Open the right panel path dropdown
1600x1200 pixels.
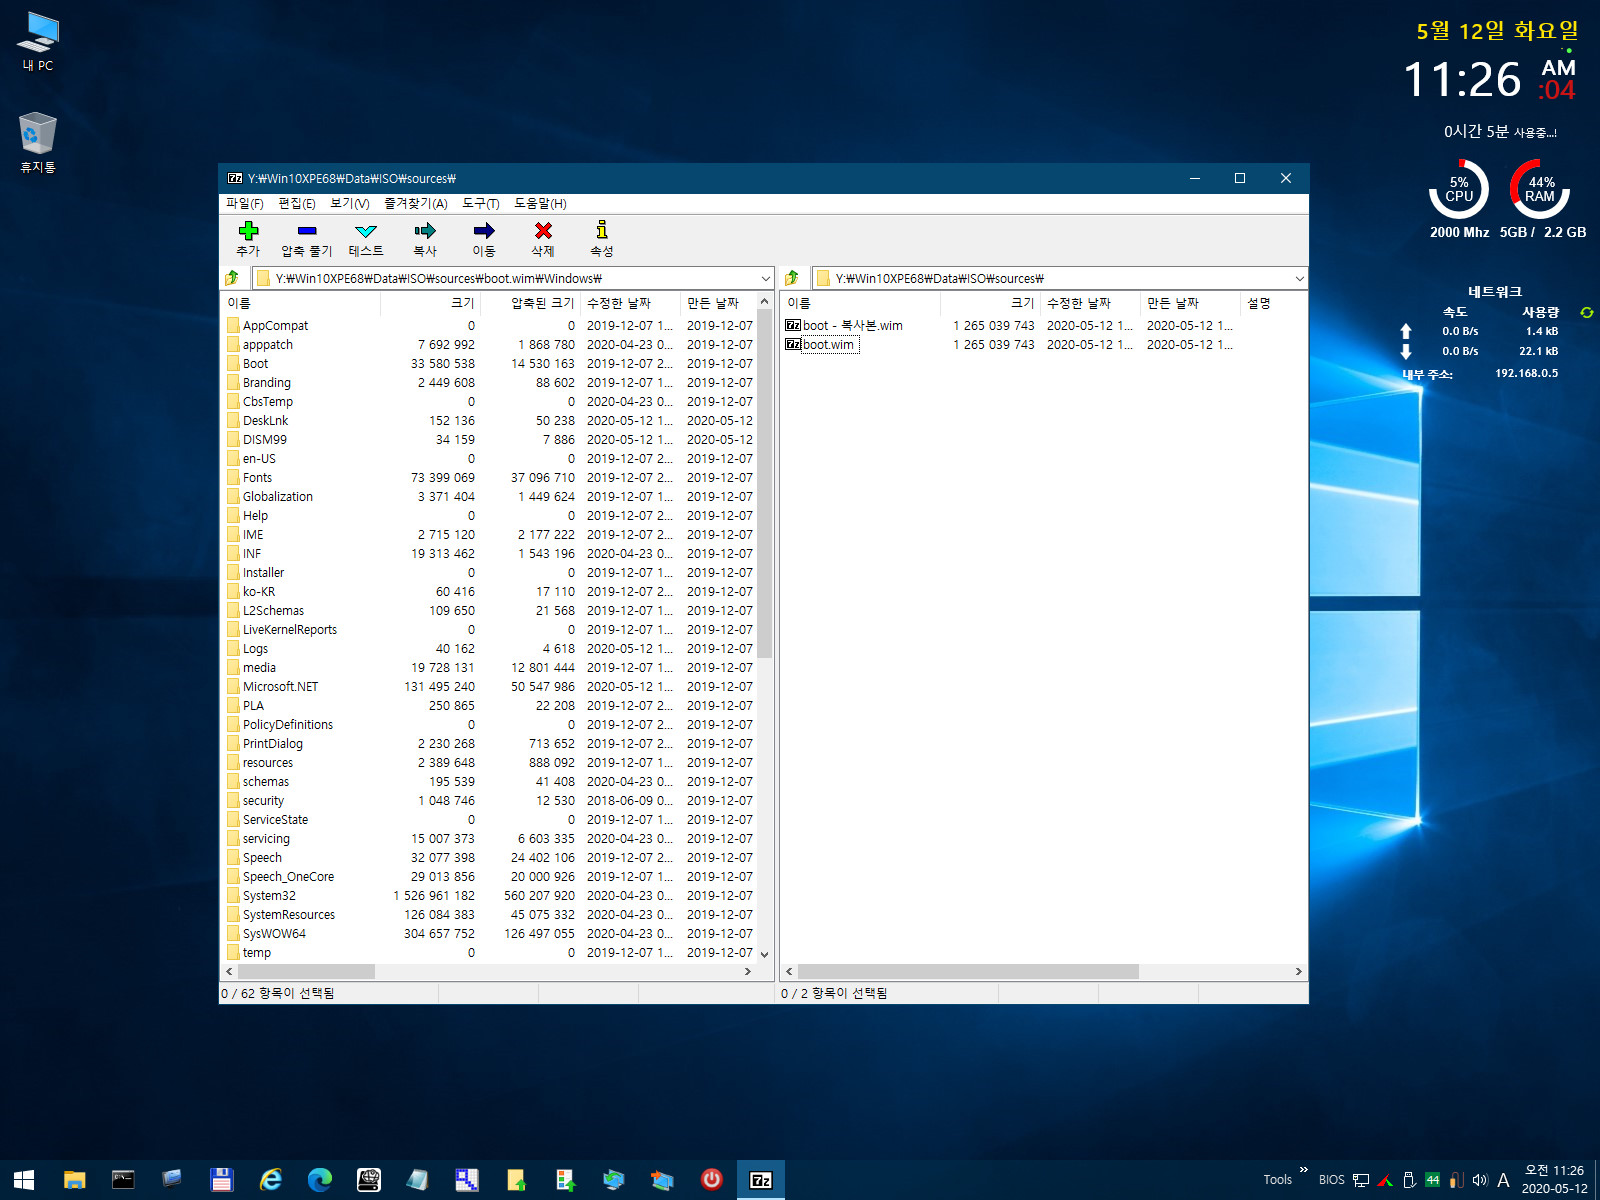click(x=1299, y=278)
